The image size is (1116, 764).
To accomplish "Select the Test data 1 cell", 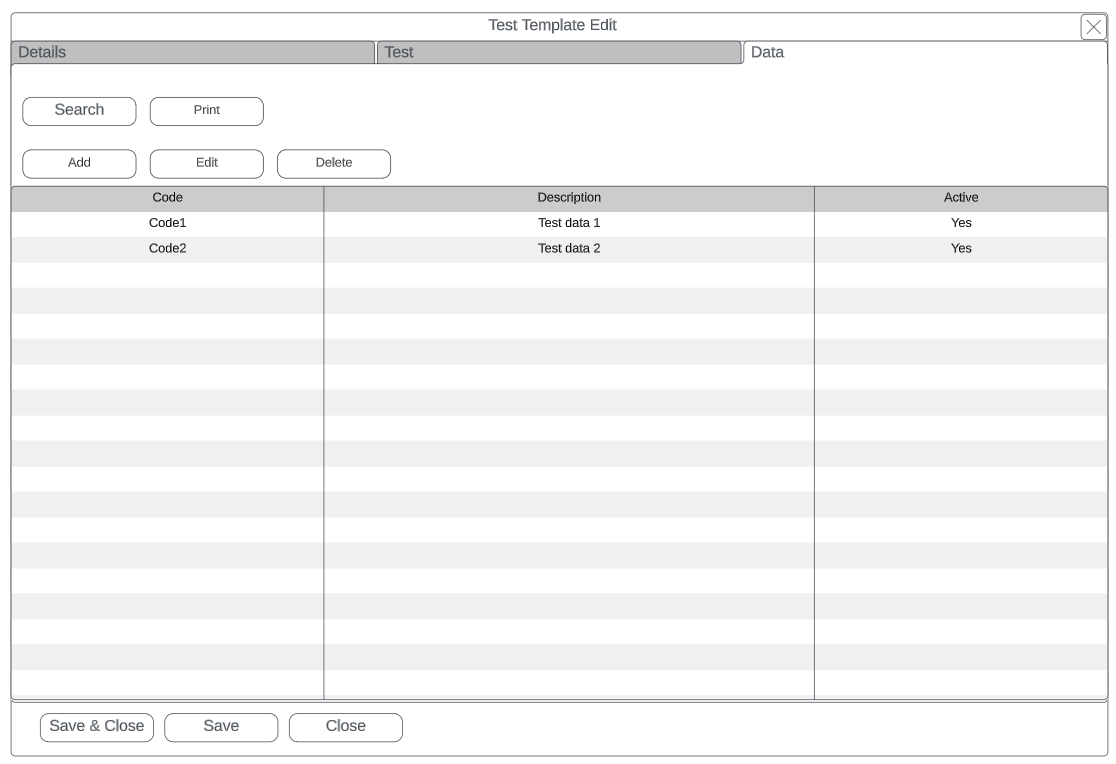I will point(569,224).
